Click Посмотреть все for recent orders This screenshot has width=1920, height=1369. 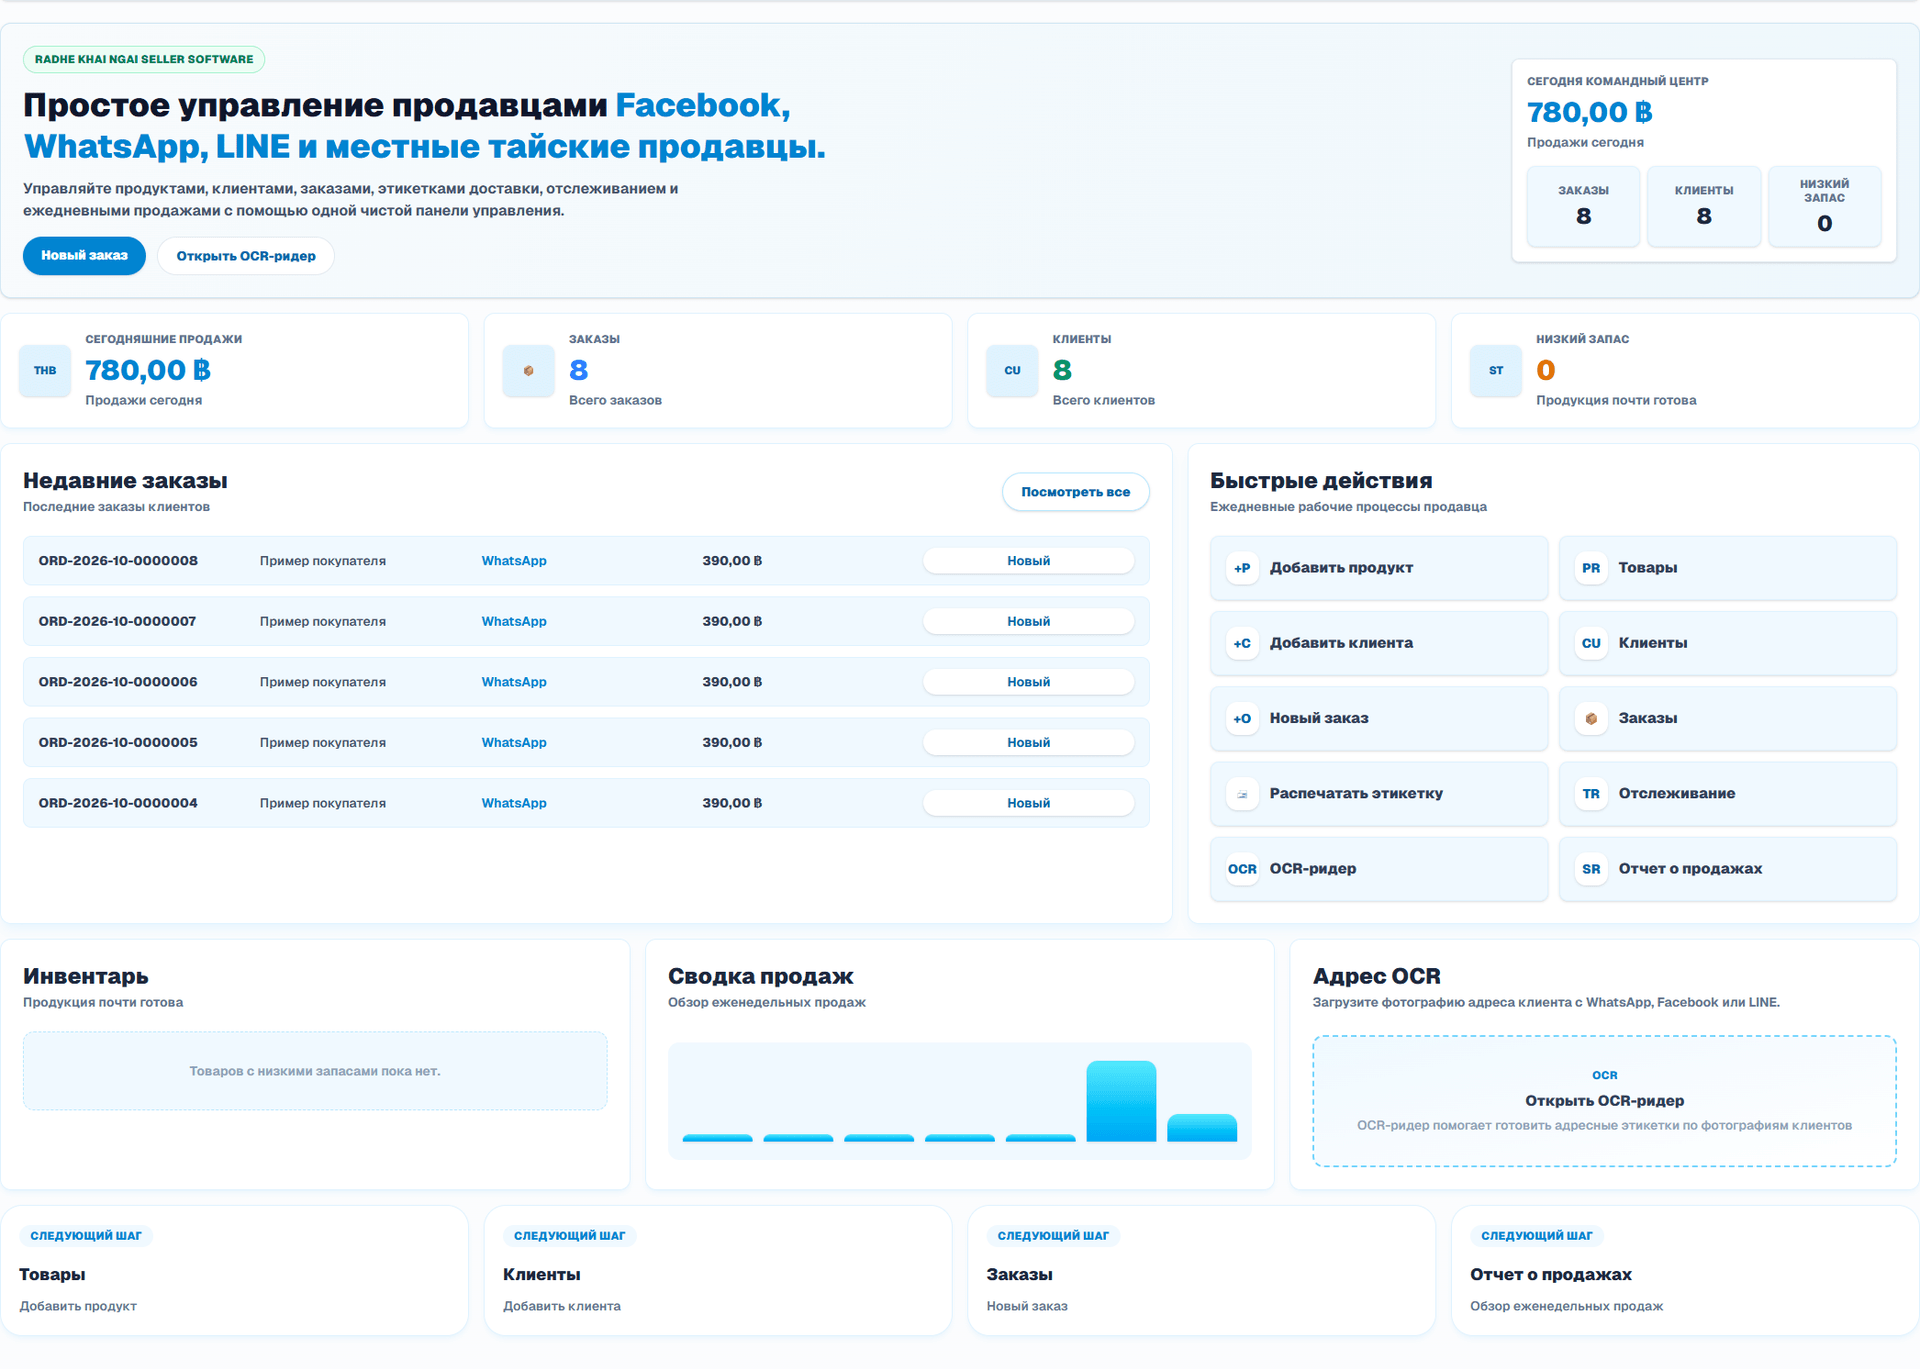(x=1076, y=492)
